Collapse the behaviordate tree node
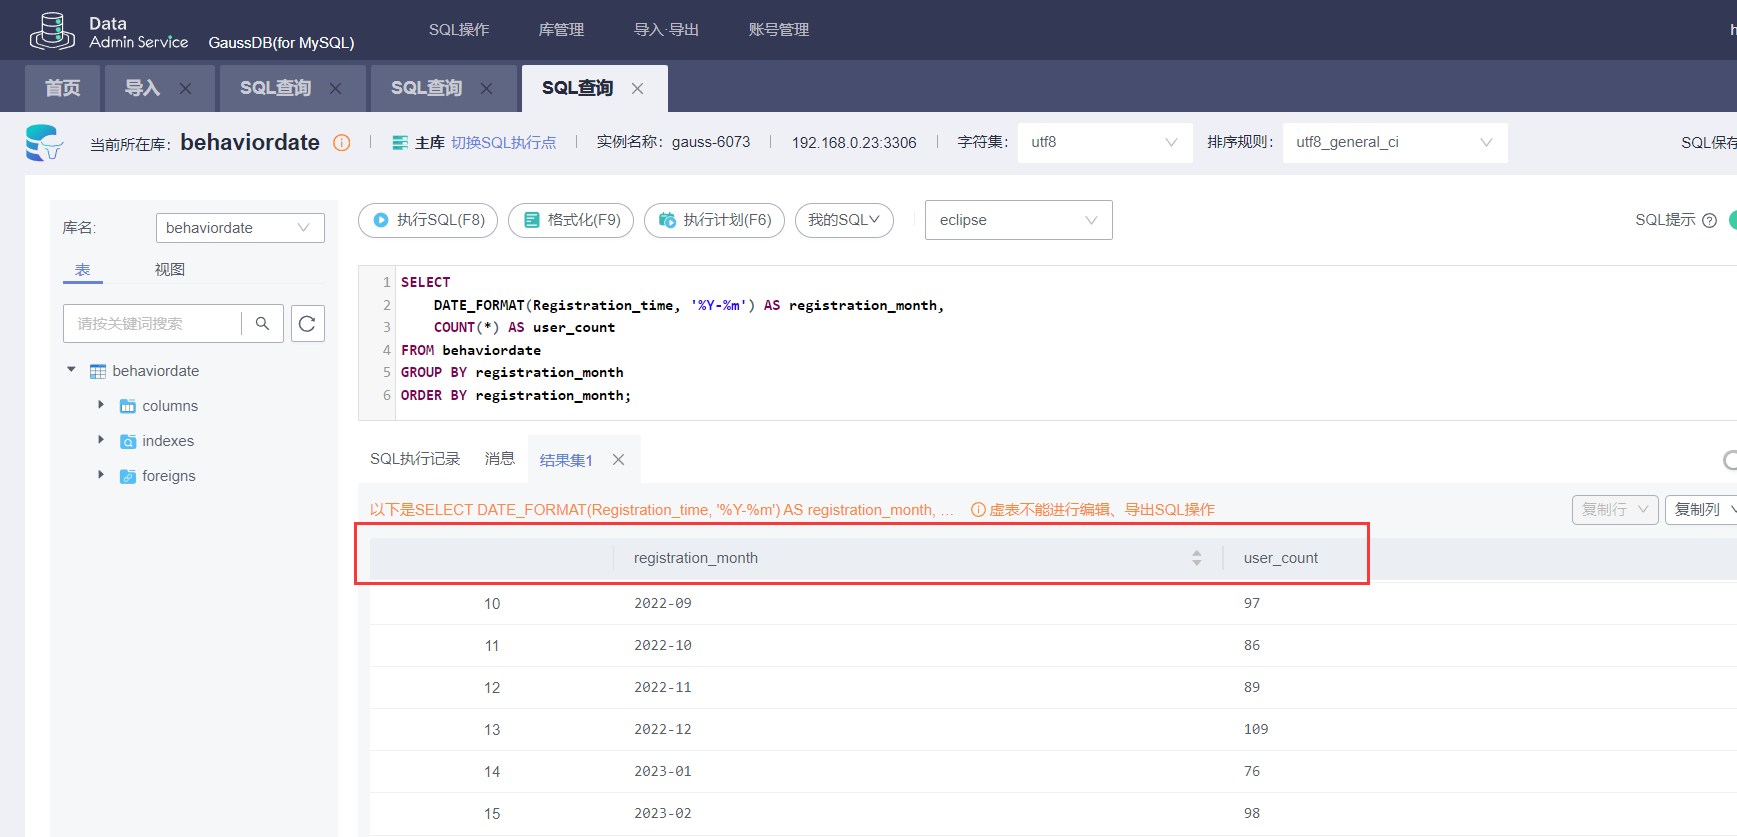The height and width of the screenshot is (837, 1737). click(x=71, y=370)
